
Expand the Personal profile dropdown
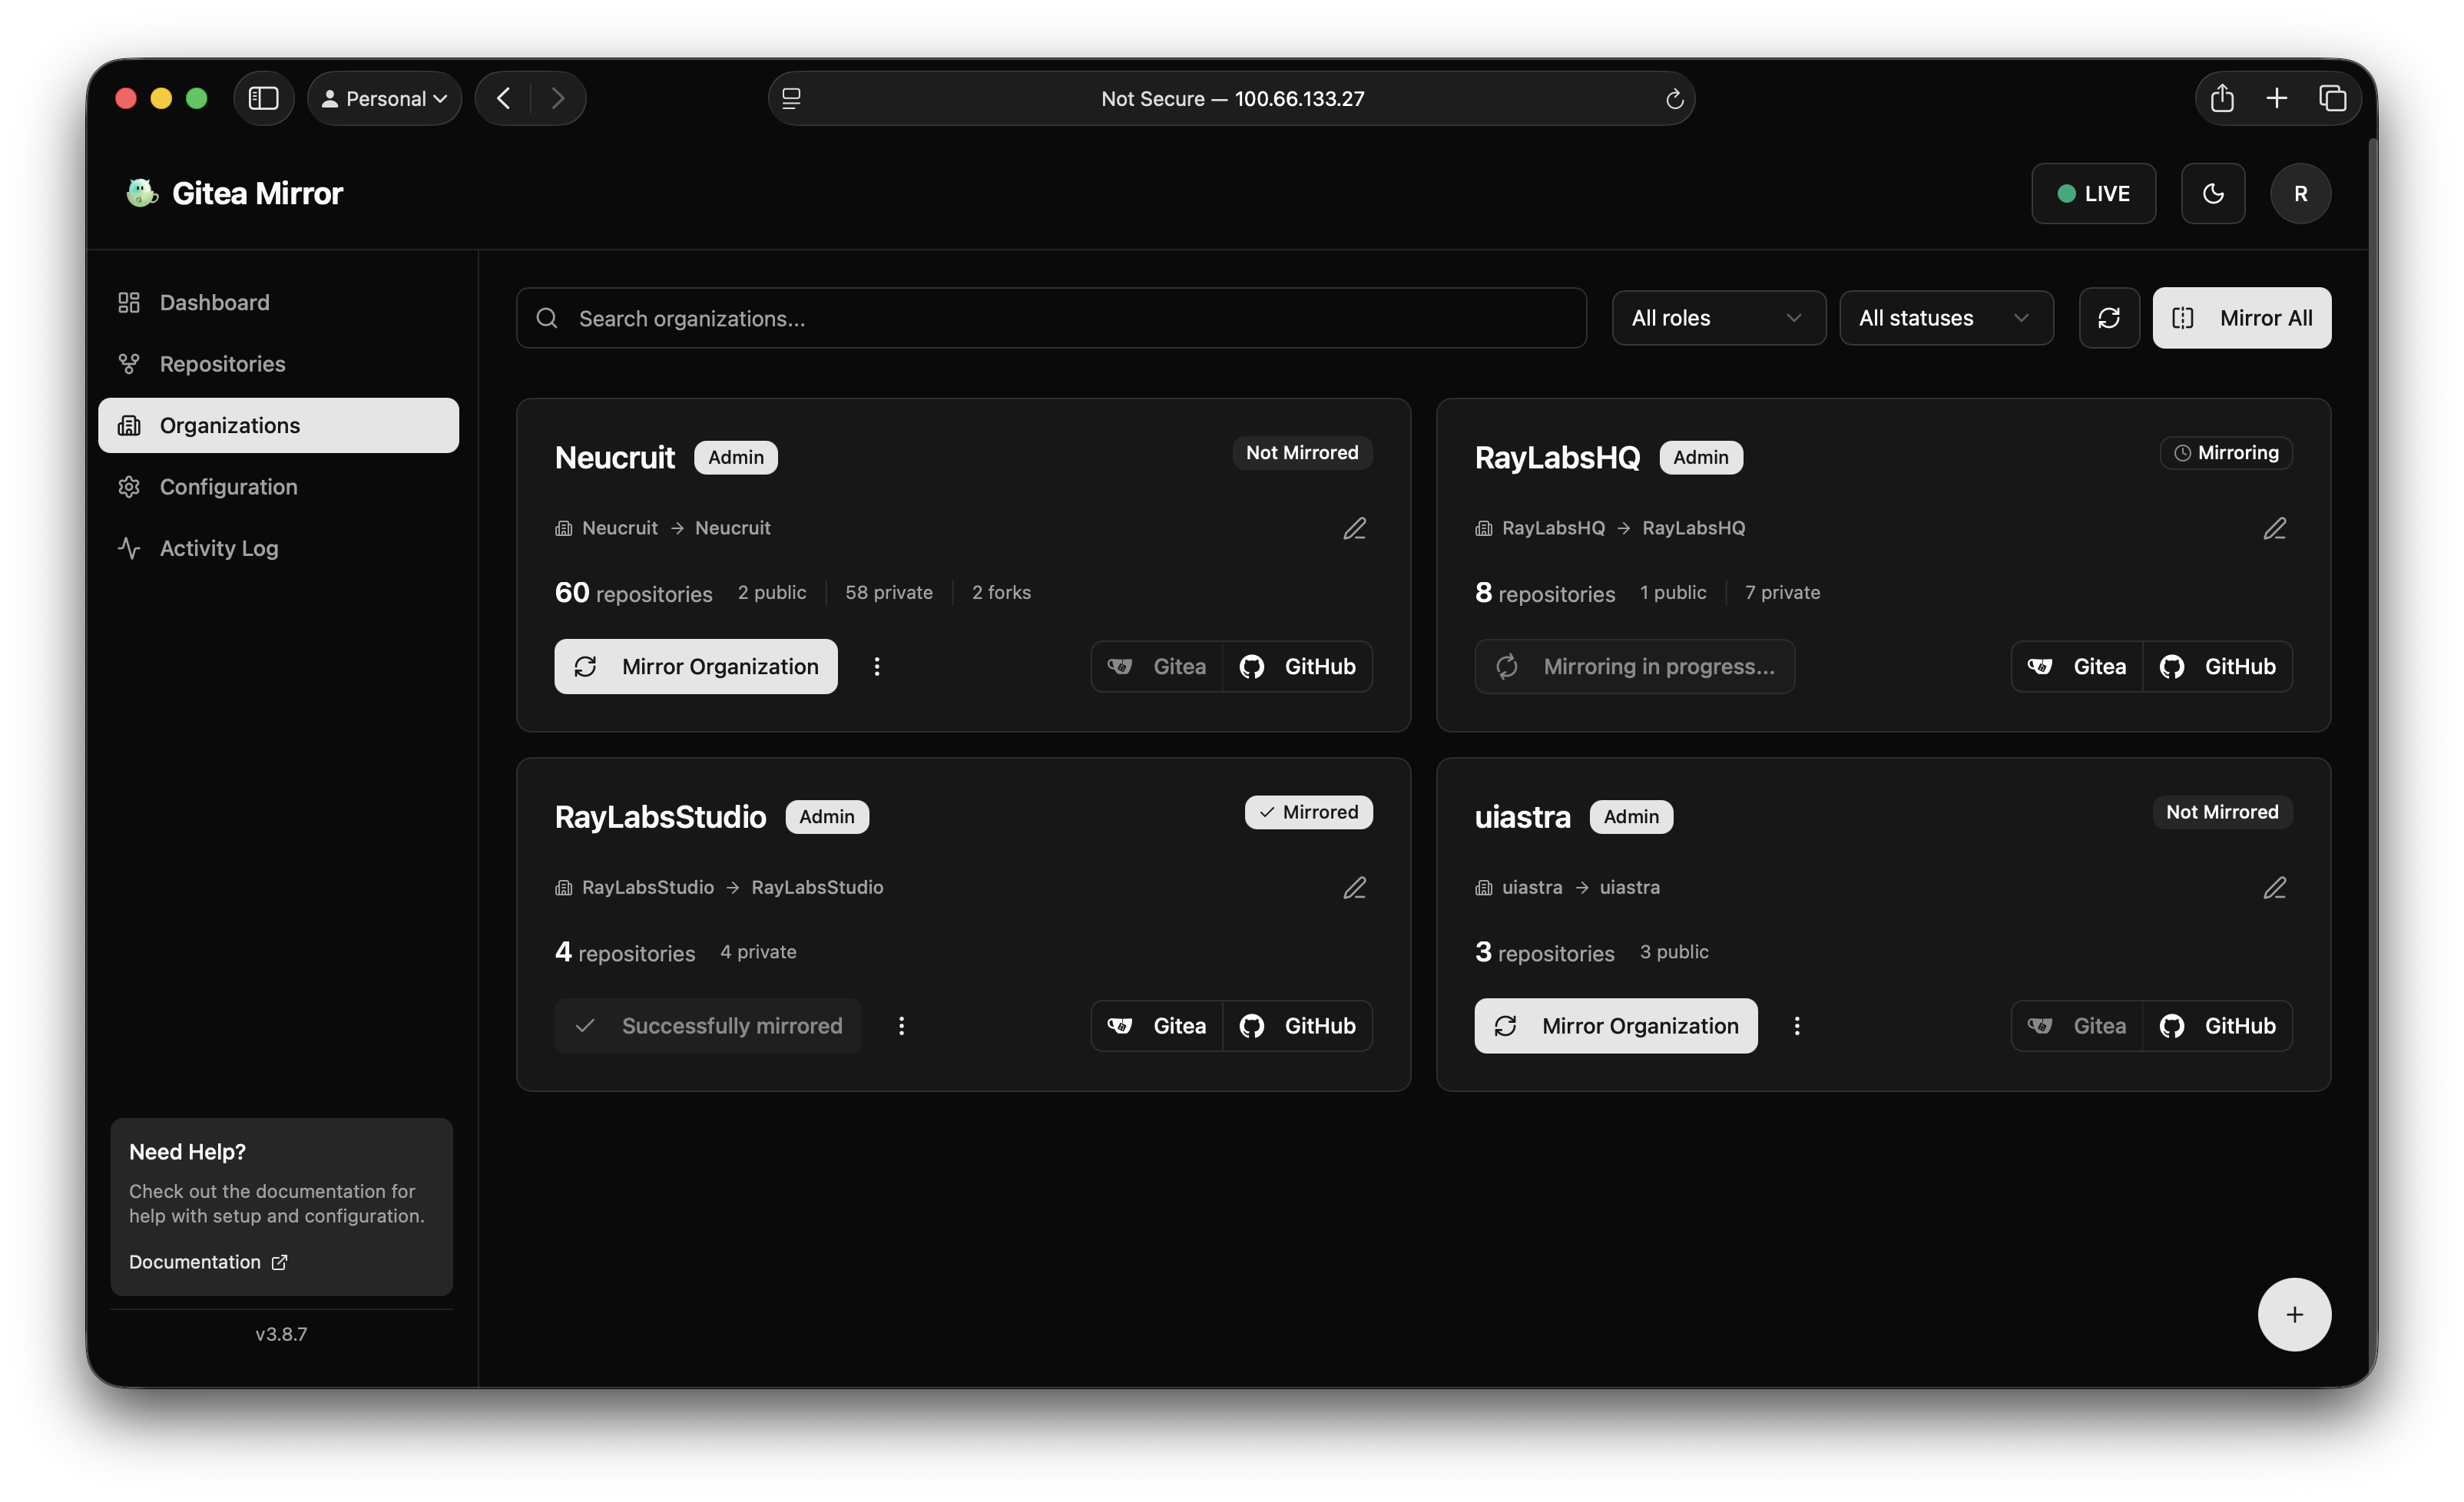pyautogui.click(x=384, y=98)
